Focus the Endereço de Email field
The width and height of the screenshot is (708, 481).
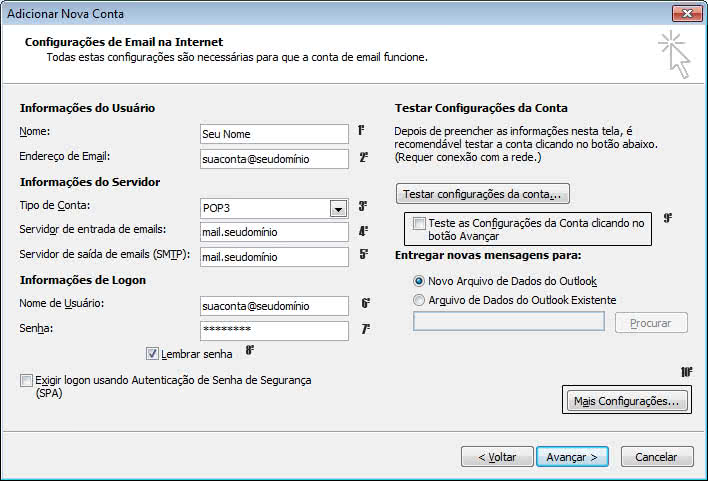pos(274,159)
